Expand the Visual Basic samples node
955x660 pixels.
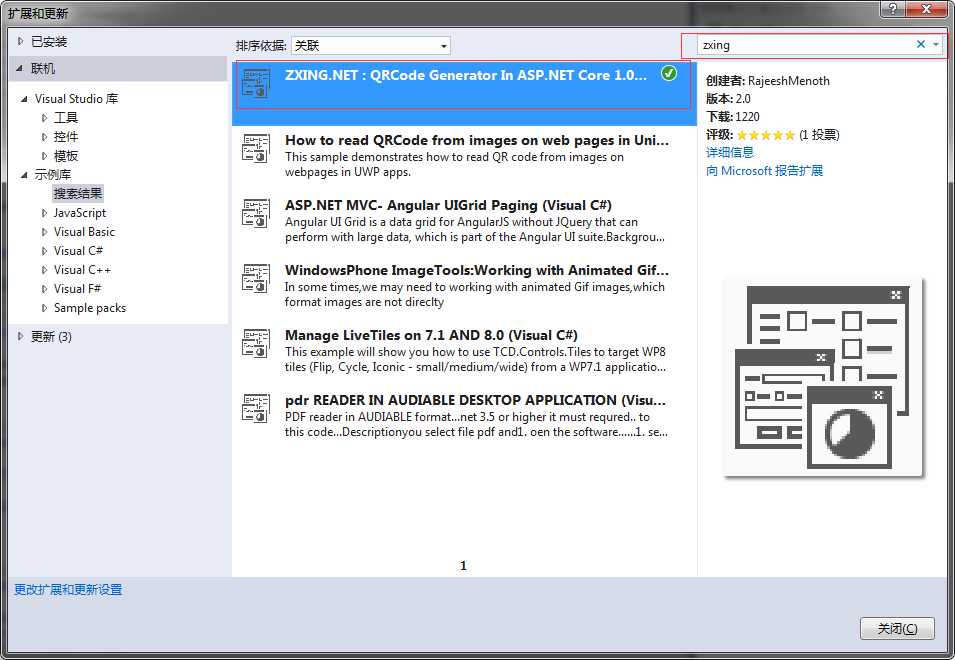click(x=44, y=232)
